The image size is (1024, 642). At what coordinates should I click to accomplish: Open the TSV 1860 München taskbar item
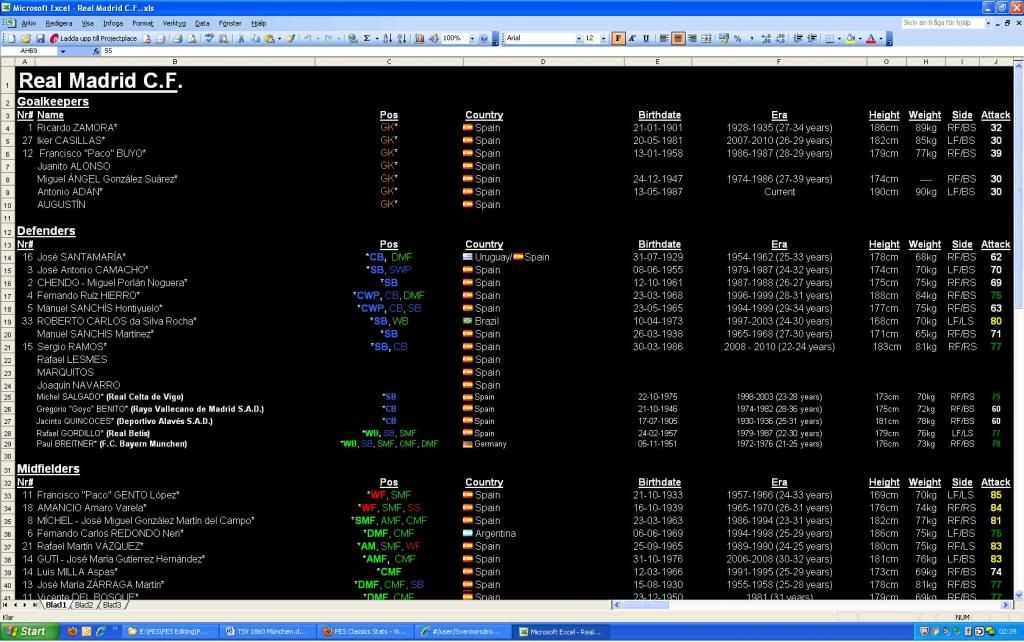(x=267, y=632)
